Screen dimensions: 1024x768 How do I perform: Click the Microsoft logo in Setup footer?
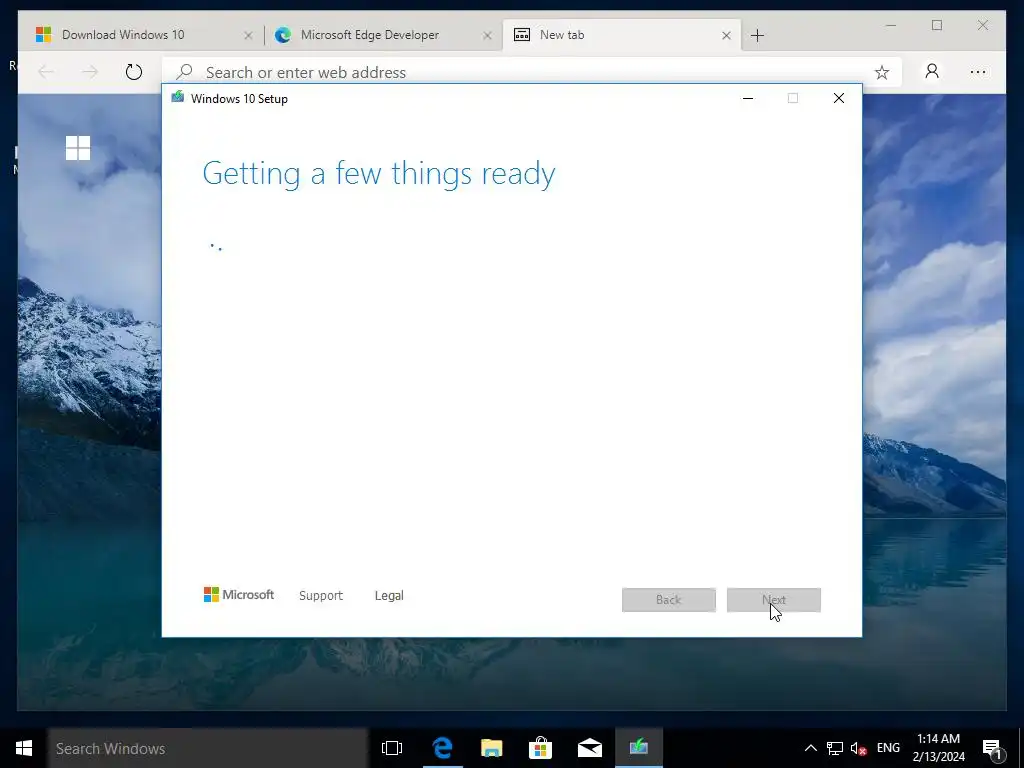pos(239,595)
